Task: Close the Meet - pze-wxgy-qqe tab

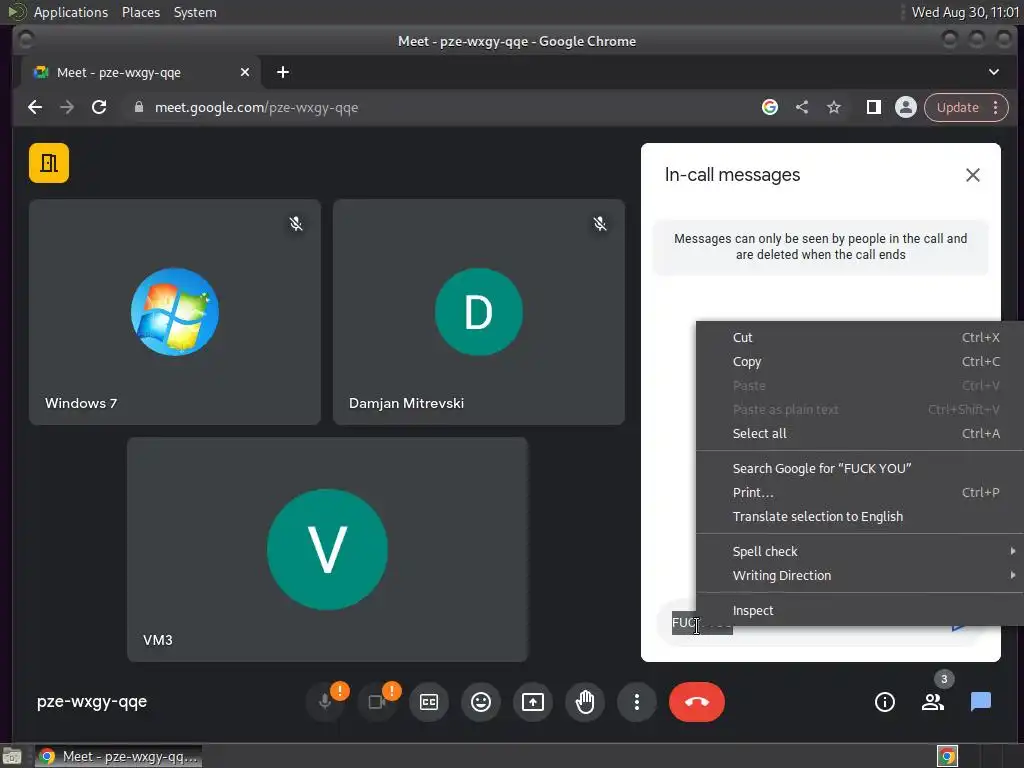Action: [x=245, y=72]
